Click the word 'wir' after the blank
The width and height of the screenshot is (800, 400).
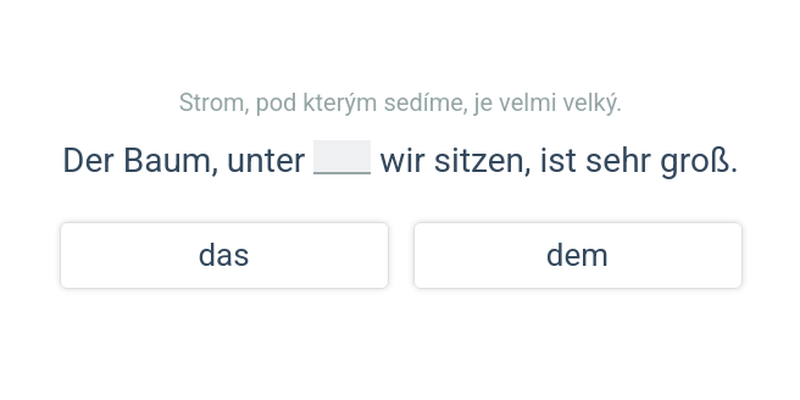tap(402, 160)
